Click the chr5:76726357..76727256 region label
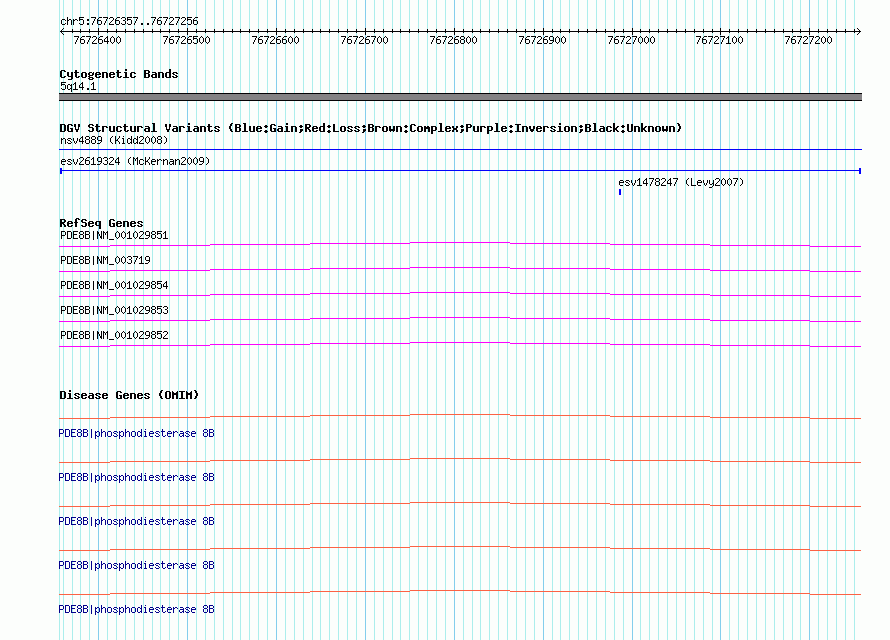This screenshot has height=640, width=890. (129, 22)
